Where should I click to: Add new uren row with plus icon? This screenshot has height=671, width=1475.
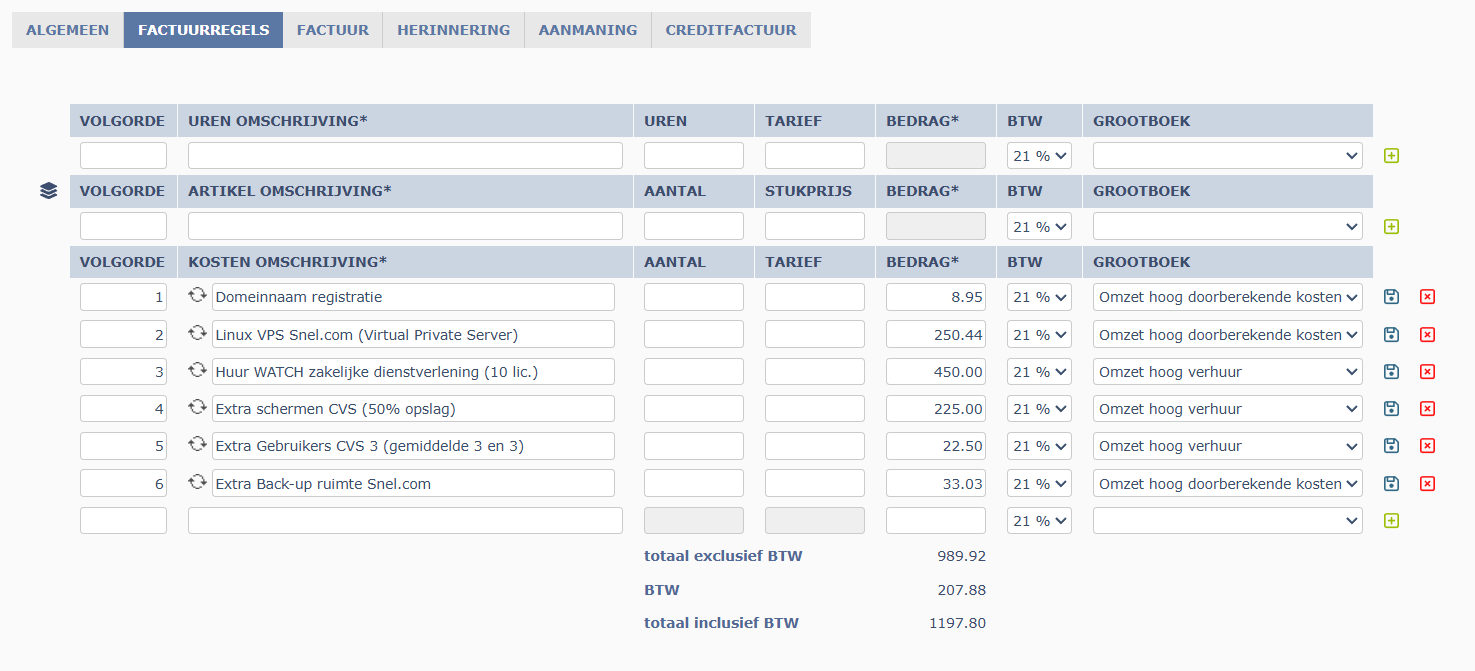[1391, 156]
